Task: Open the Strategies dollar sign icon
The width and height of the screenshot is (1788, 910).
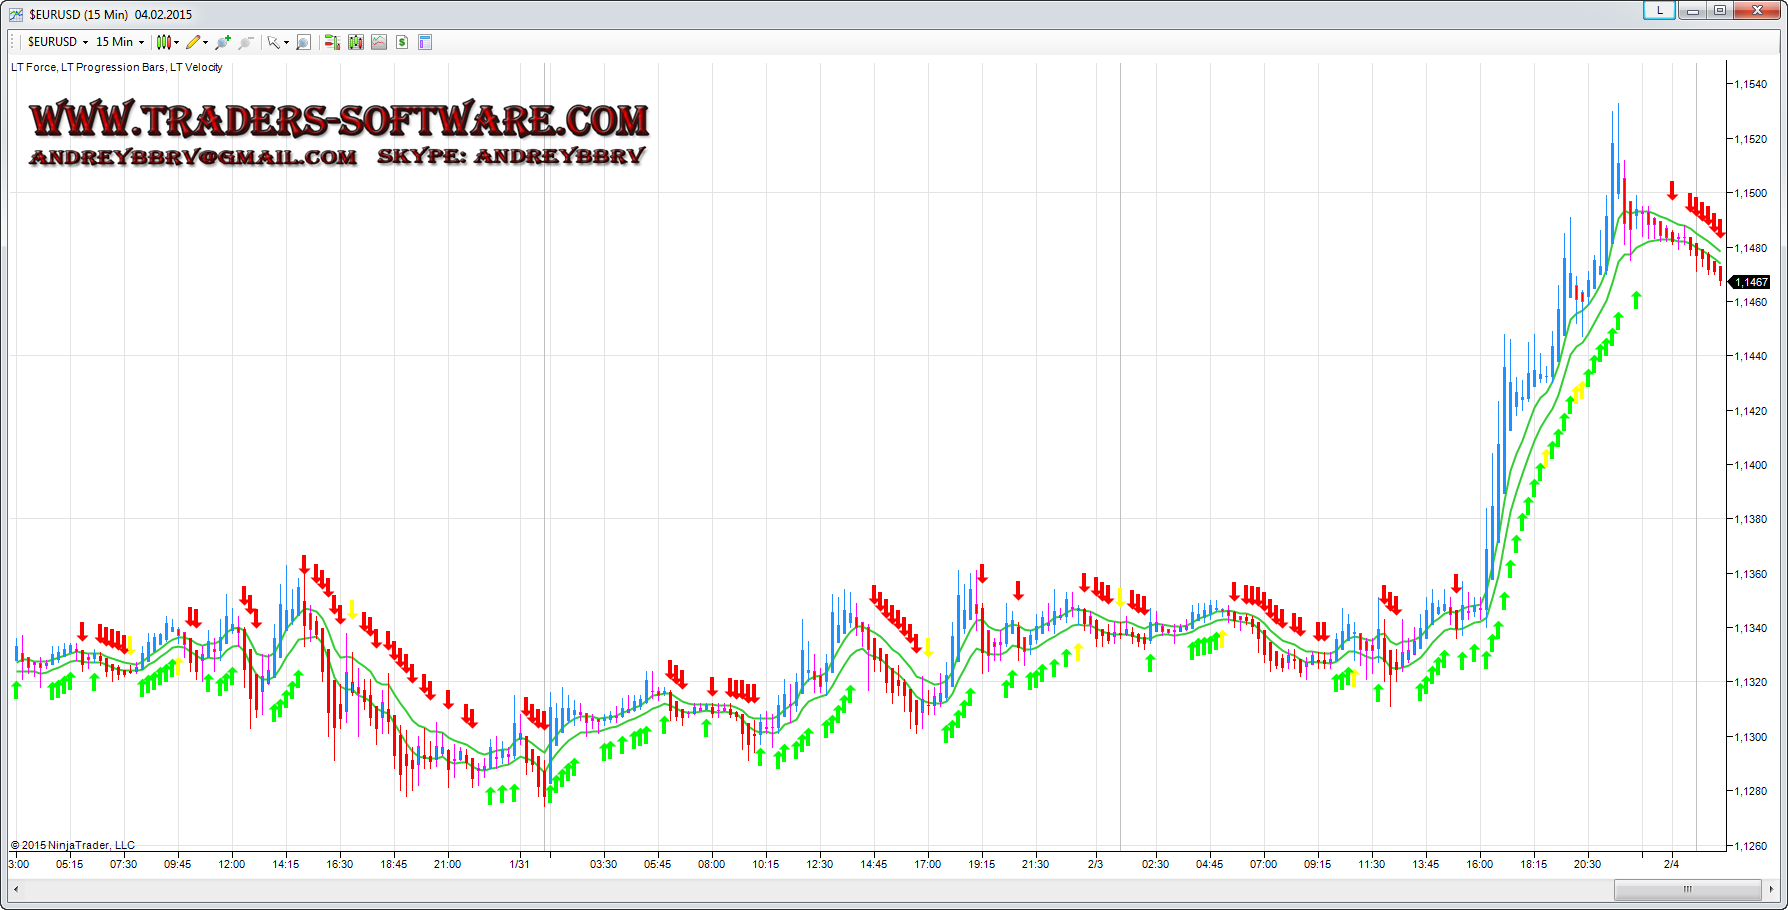Action: point(402,42)
